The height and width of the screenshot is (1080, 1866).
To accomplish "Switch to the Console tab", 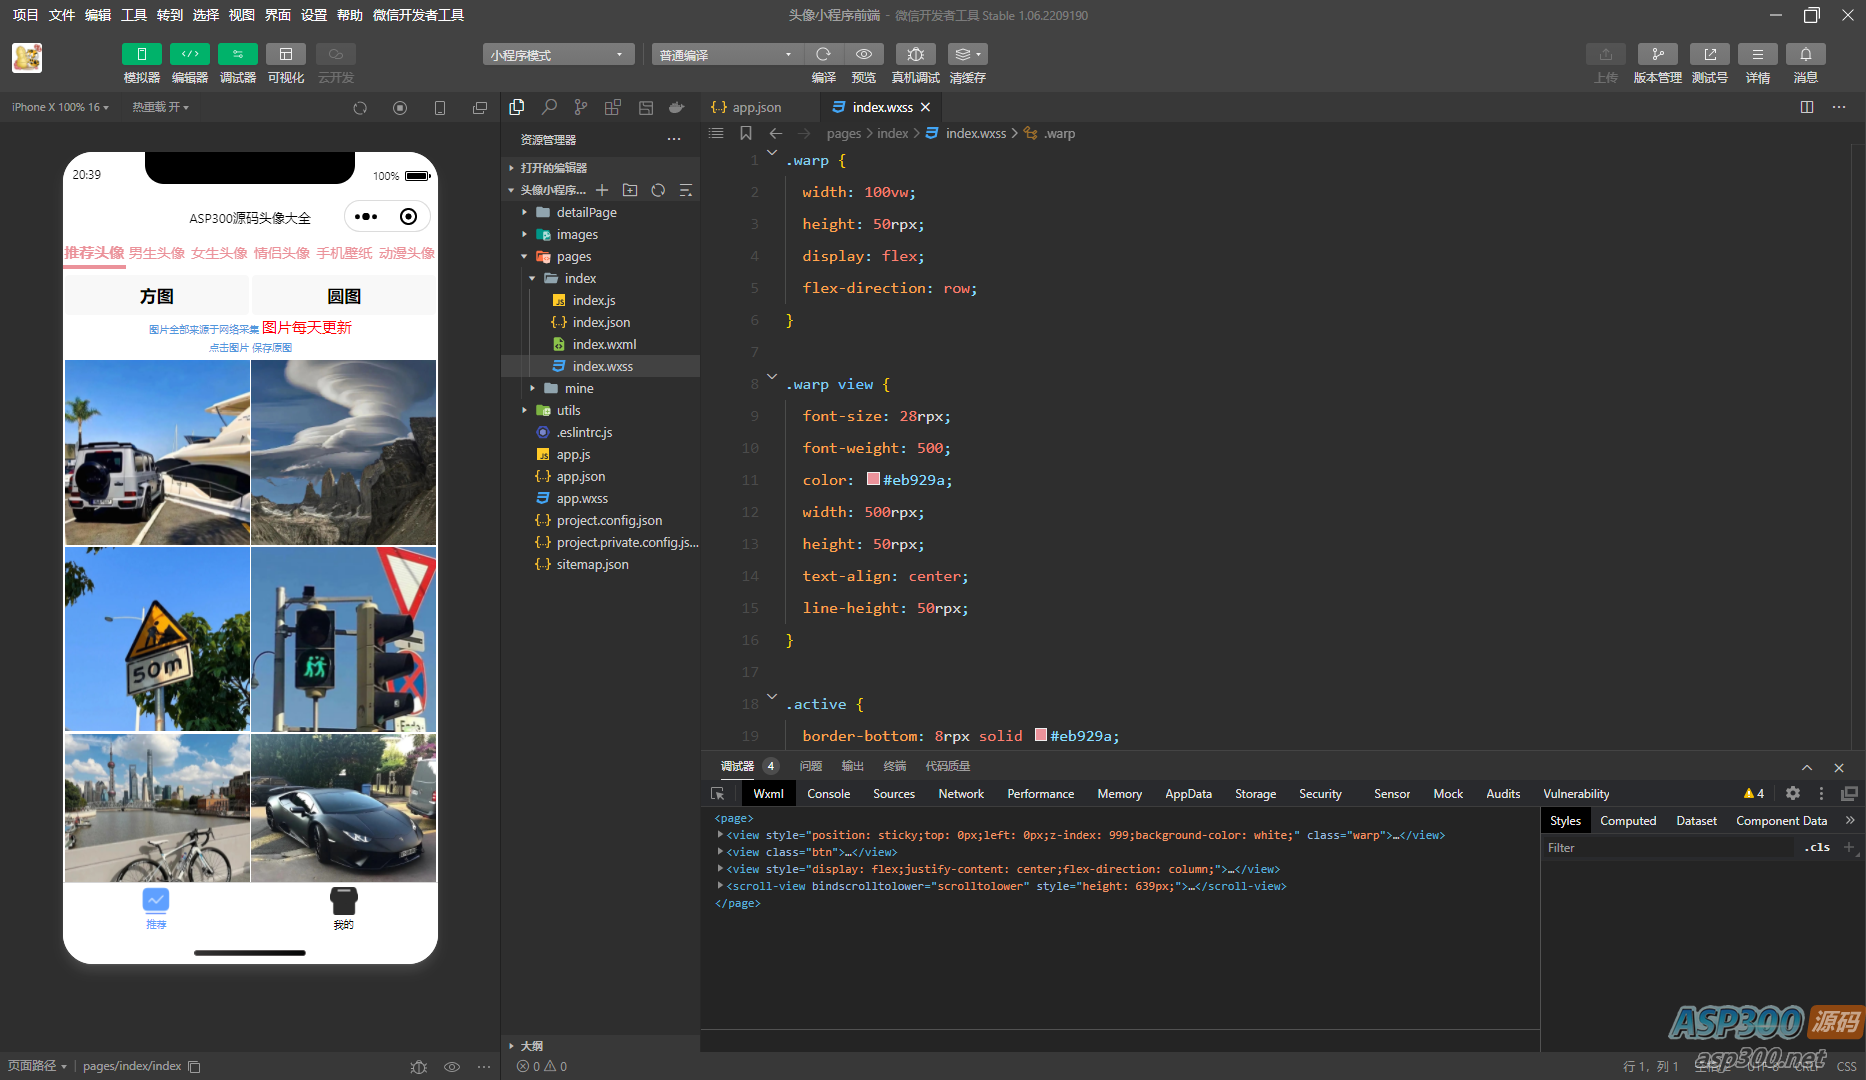I will point(828,794).
